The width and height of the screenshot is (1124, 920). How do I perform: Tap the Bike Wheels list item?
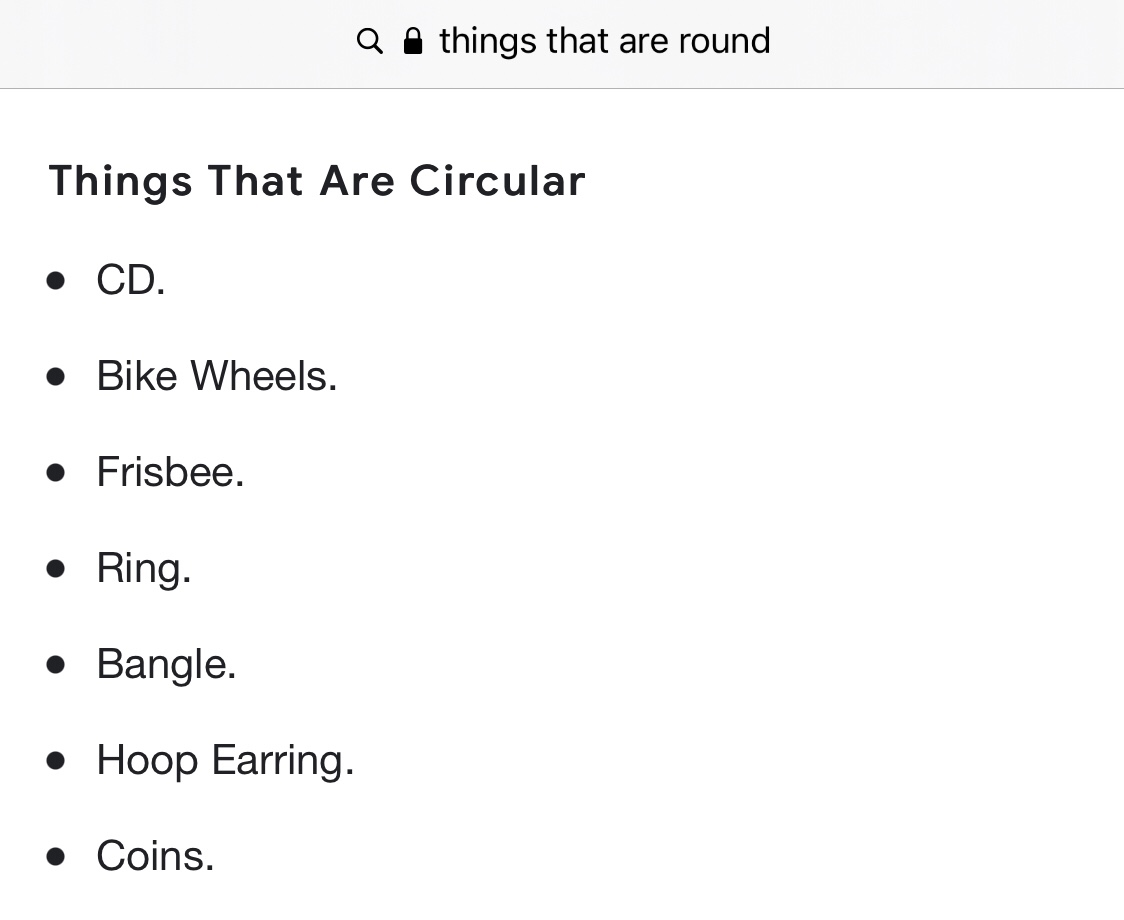click(216, 376)
